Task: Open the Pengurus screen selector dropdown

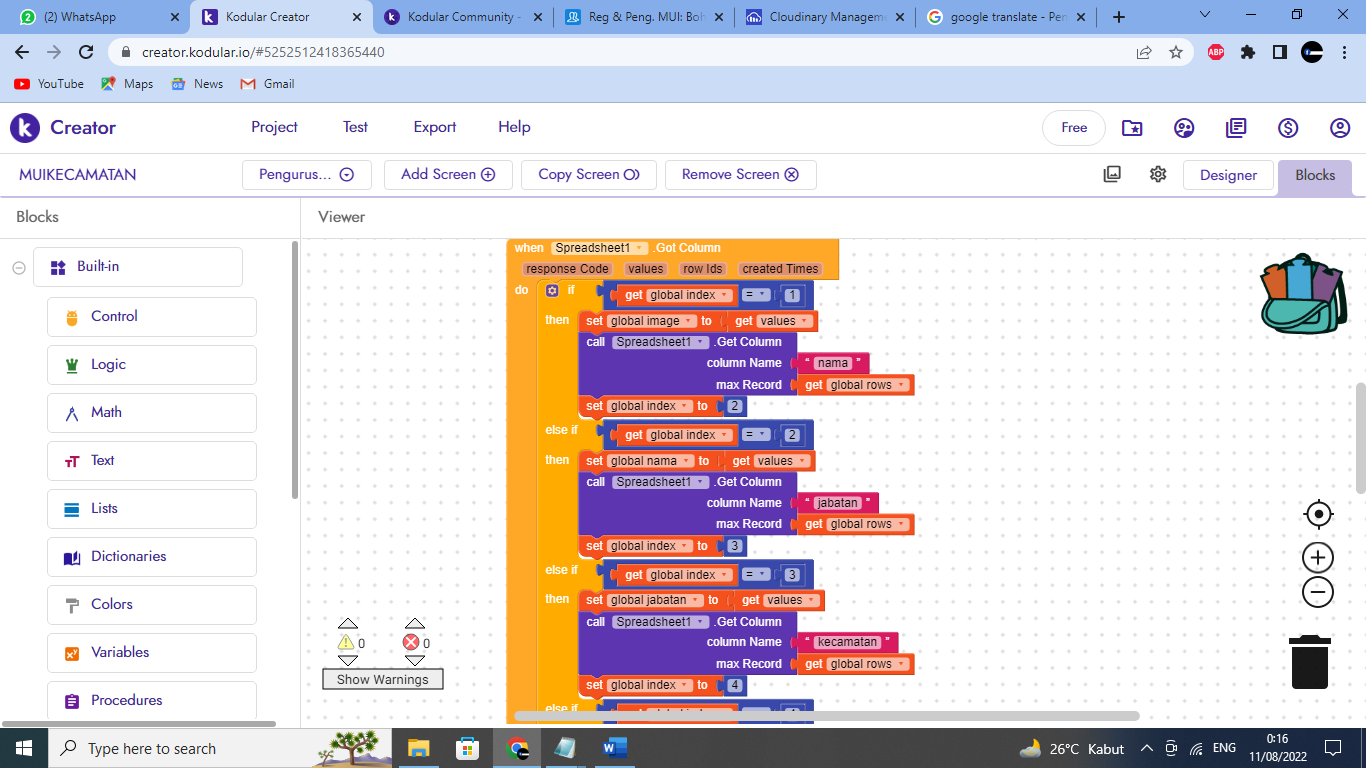Action: click(307, 175)
